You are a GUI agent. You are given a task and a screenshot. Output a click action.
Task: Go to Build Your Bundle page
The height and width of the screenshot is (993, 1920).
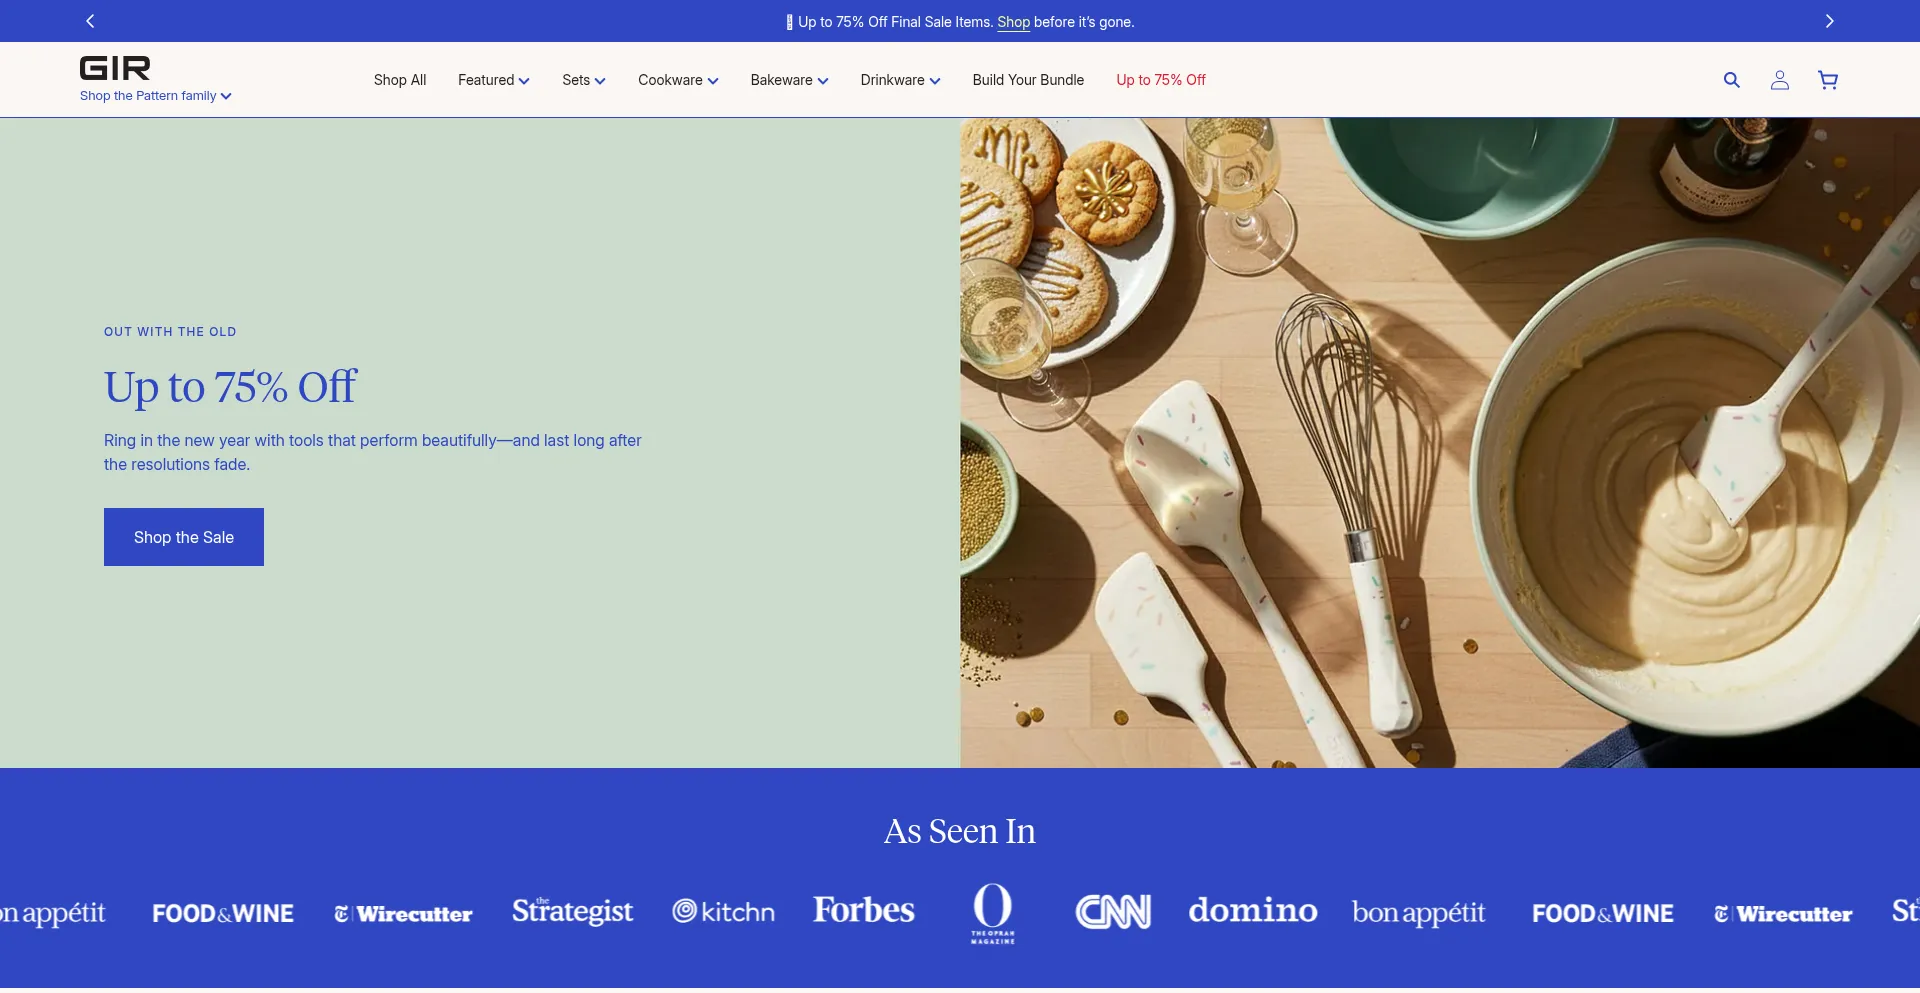pos(1028,80)
